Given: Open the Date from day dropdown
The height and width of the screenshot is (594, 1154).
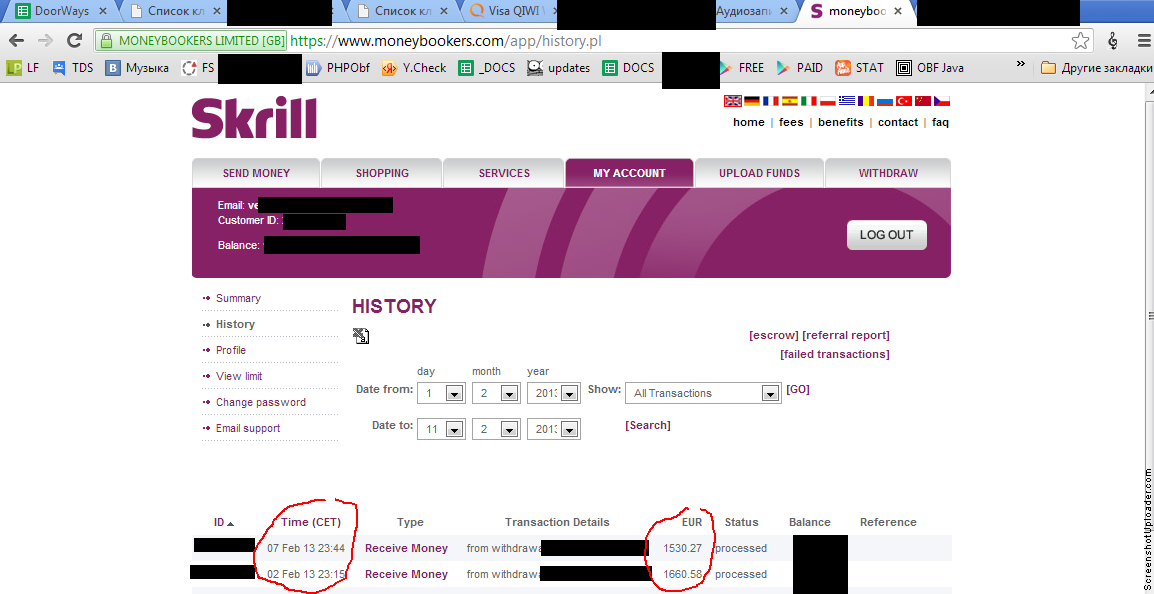Looking at the screenshot, I should click(444, 393).
